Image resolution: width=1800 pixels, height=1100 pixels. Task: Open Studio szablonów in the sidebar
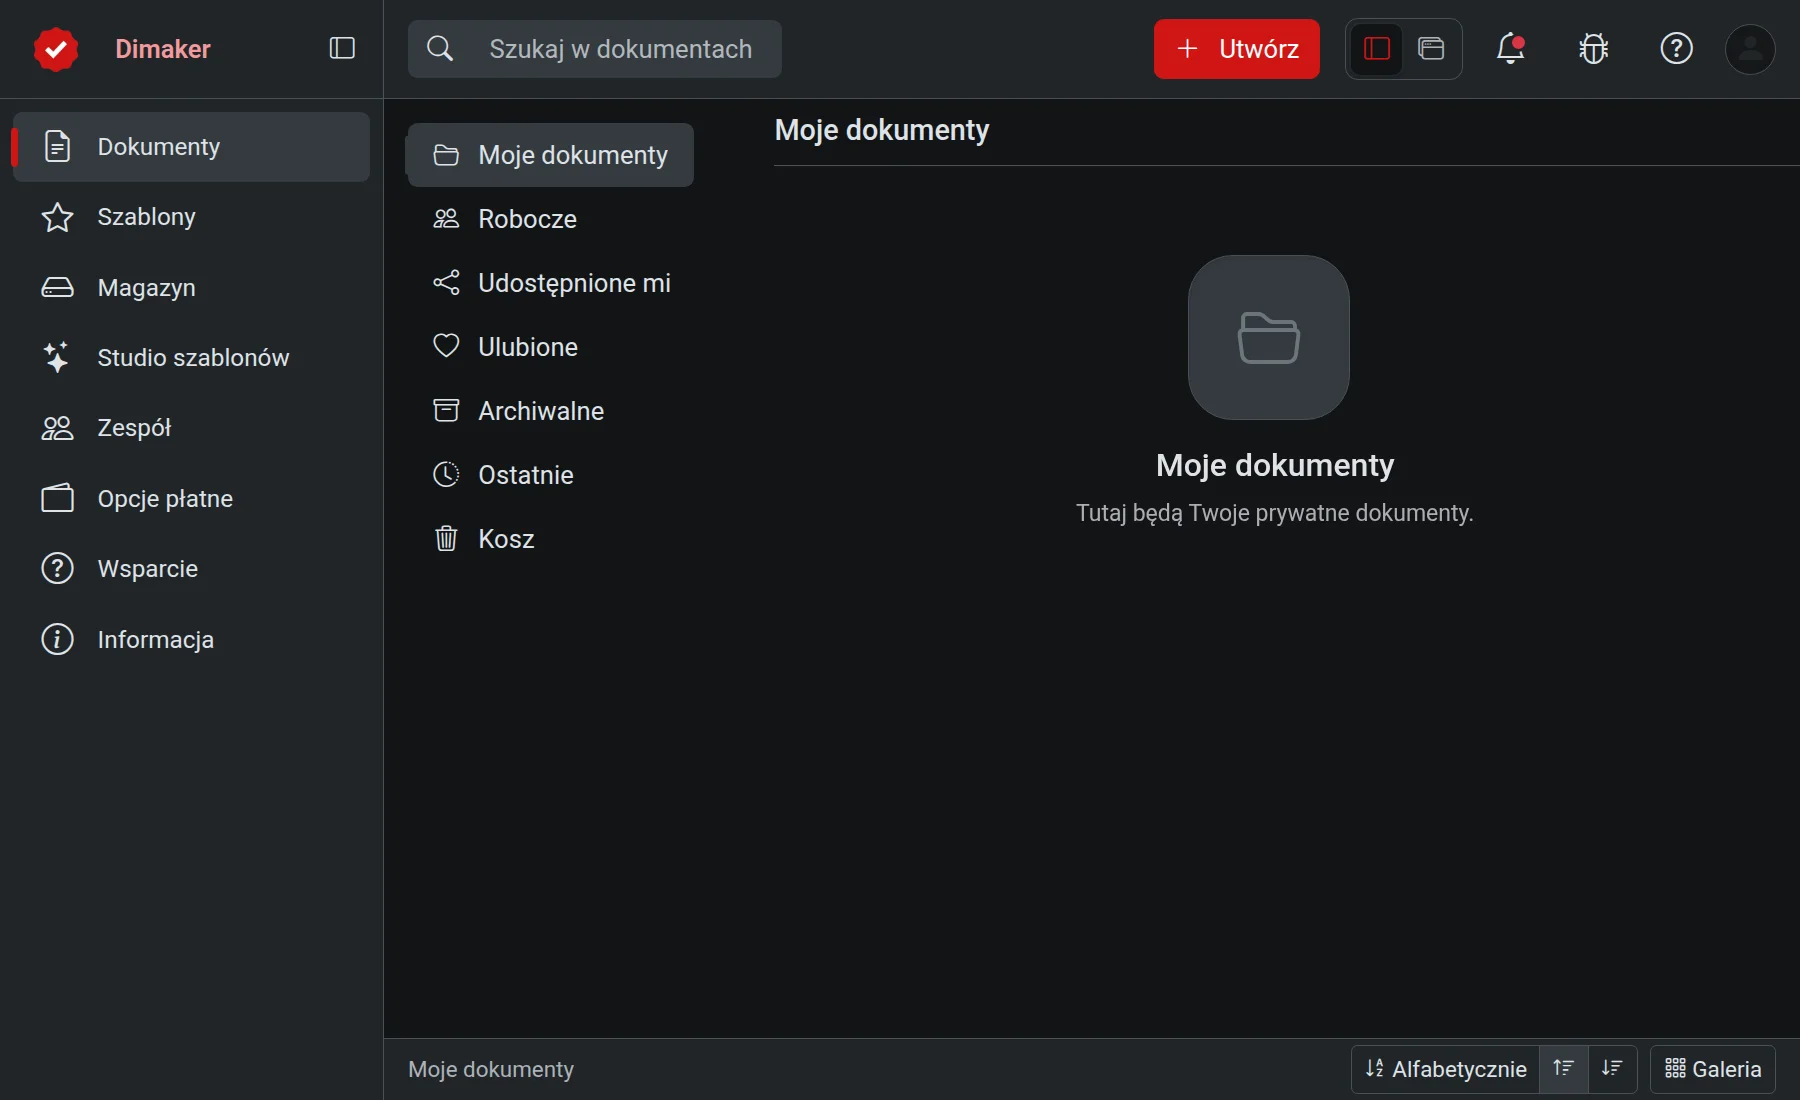pos(191,358)
